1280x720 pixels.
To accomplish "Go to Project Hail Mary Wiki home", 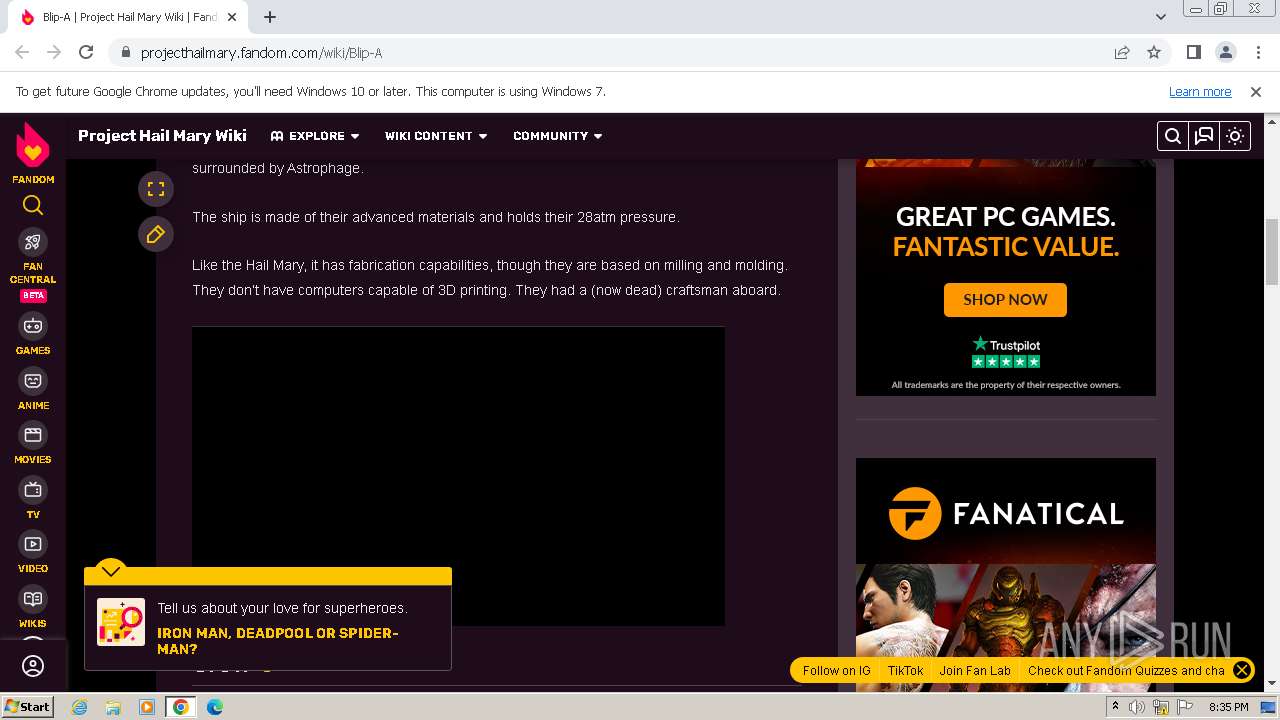I will pyautogui.click(x=162, y=136).
